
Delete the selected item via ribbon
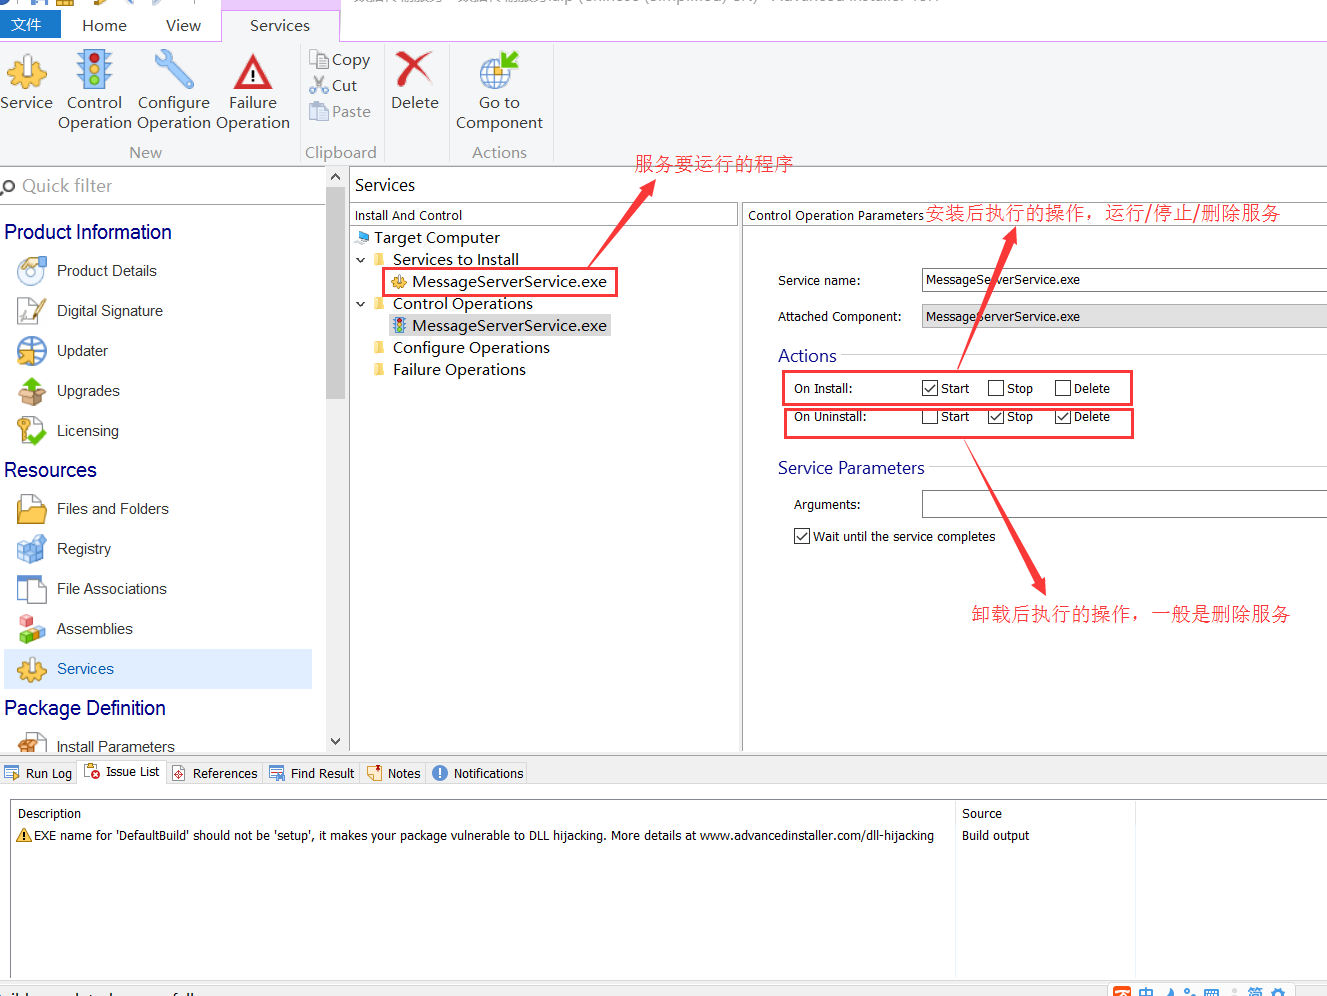click(x=415, y=81)
